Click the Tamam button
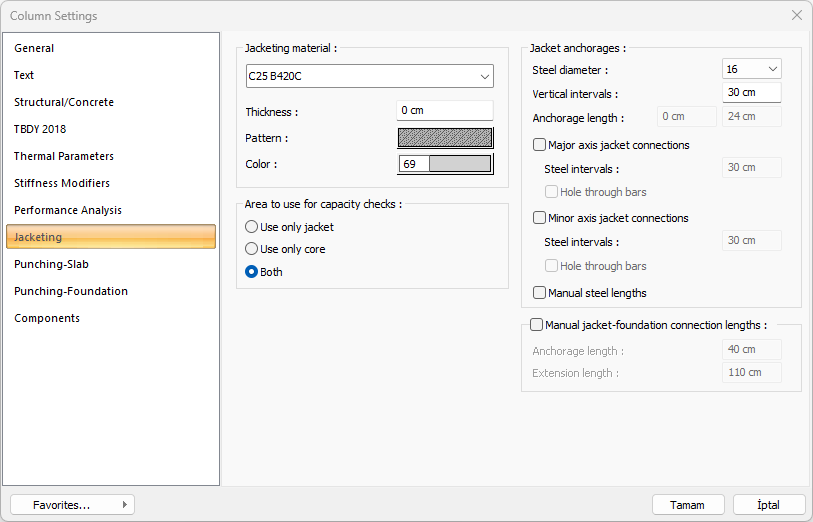This screenshot has height=522, width=813. [x=687, y=505]
